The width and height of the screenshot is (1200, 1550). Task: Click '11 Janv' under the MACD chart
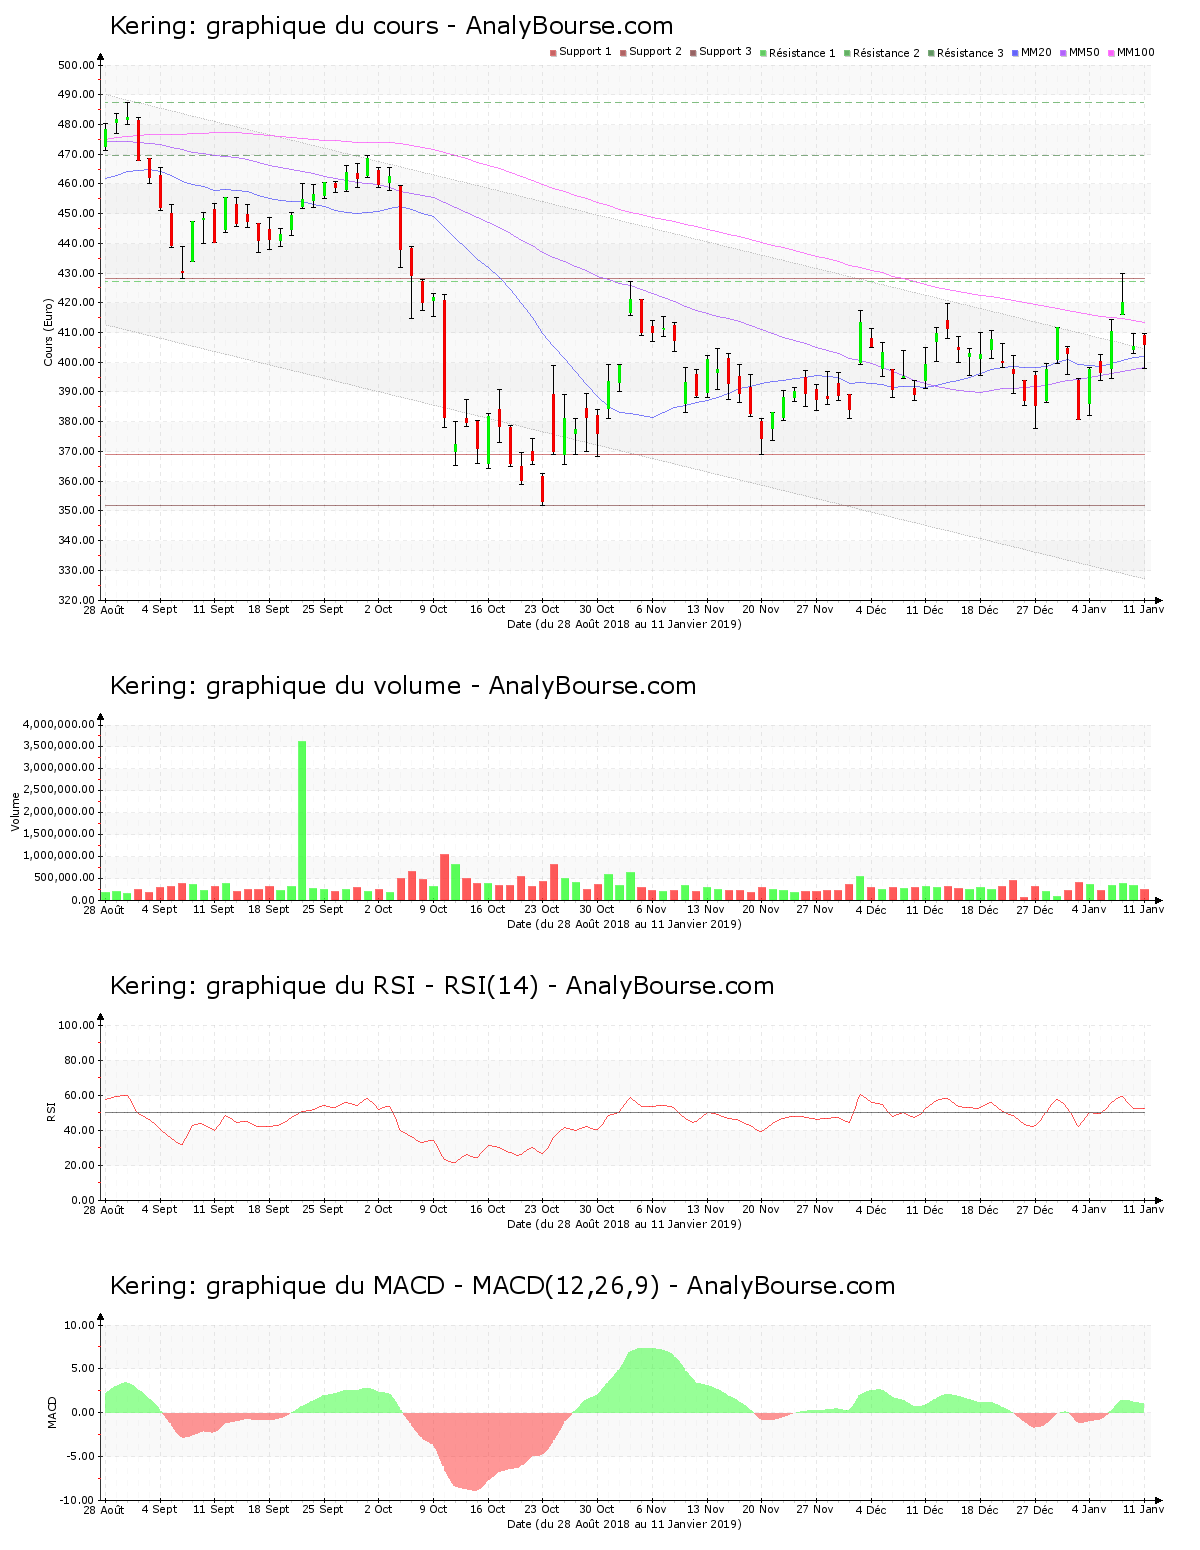(x=1144, y=1509)
